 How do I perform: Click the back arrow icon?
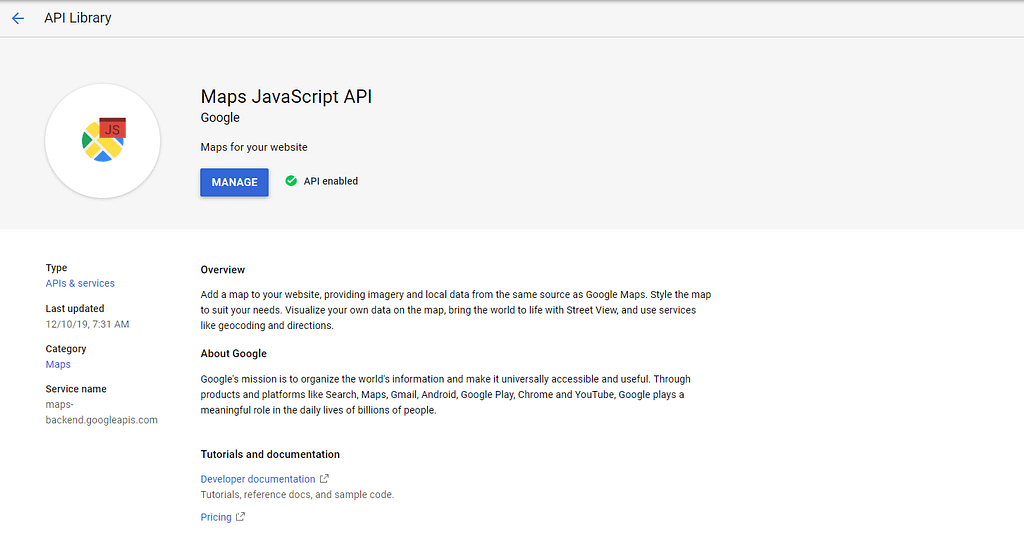pos(17,18)
